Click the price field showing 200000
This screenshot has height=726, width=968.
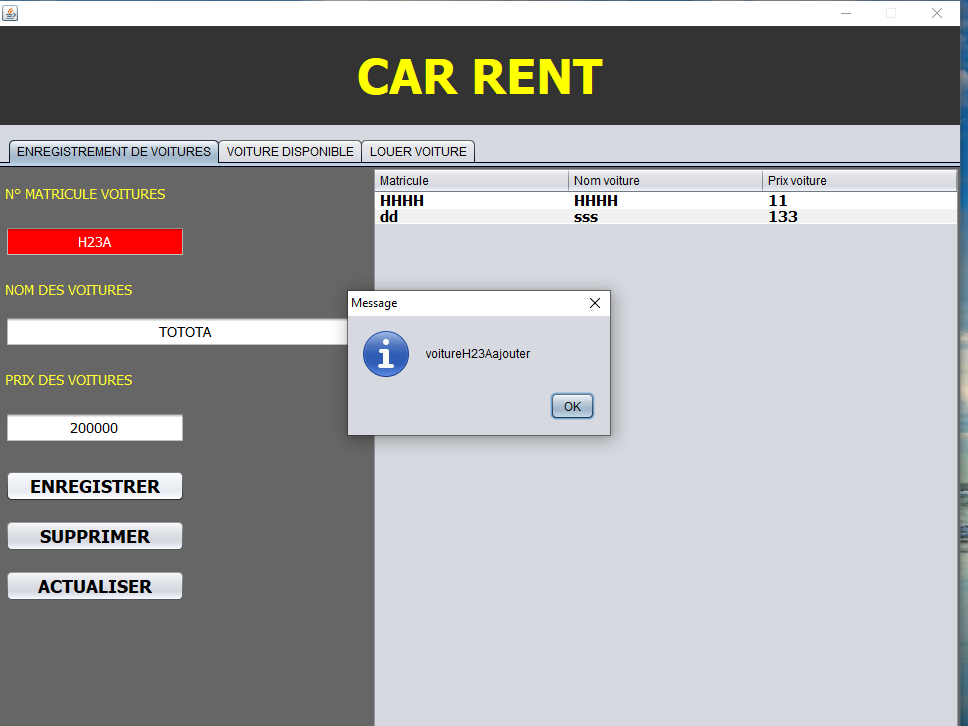95,428
